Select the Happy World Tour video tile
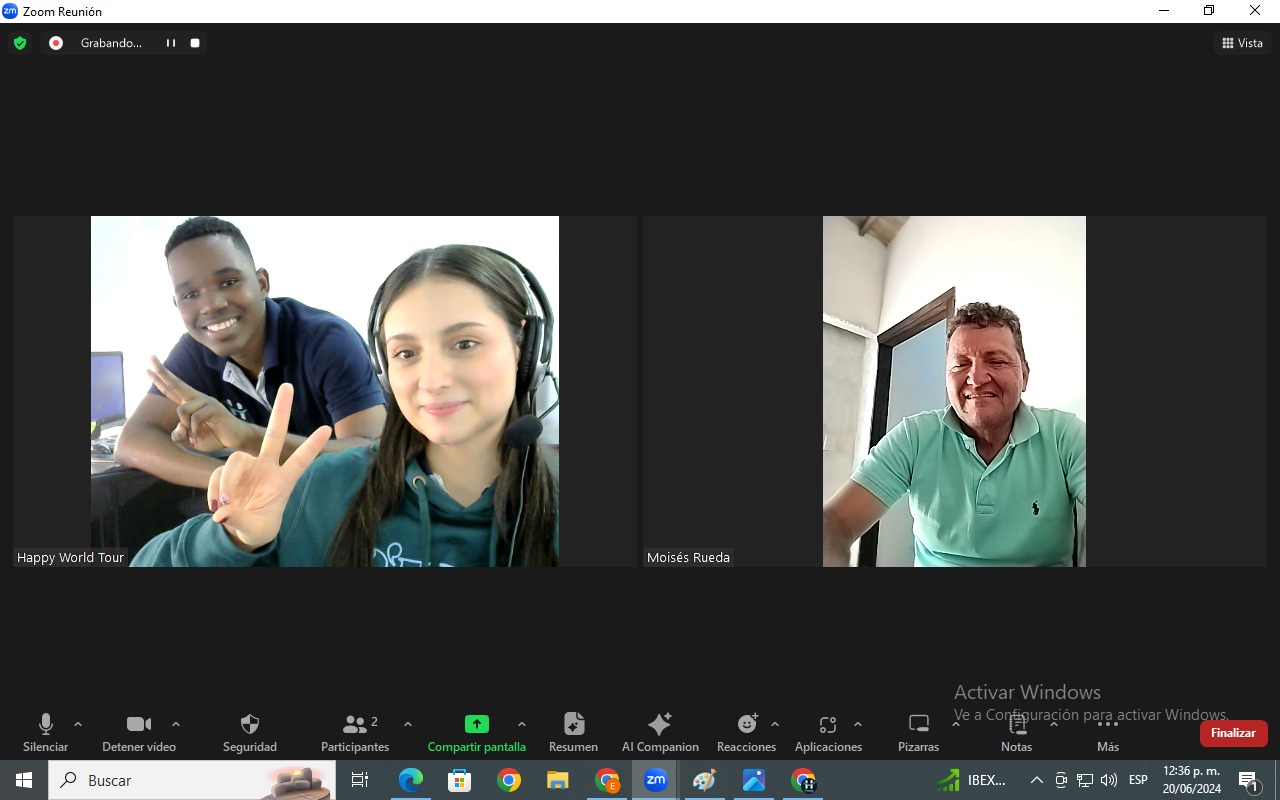Screen dimensions: 1280x800 (x=325, y=391)
